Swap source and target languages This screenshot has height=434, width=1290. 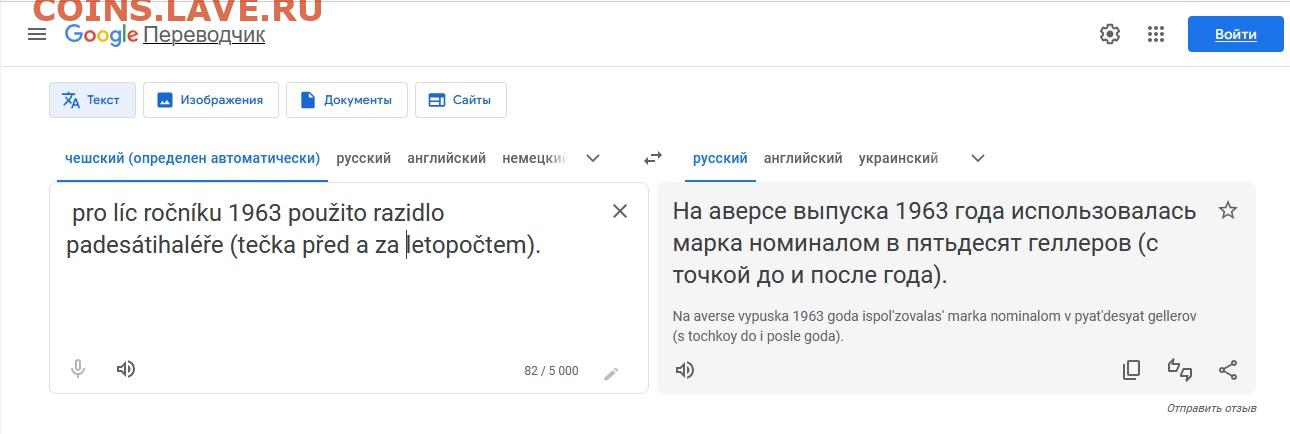pyautogui.click(x=653, y=158)
